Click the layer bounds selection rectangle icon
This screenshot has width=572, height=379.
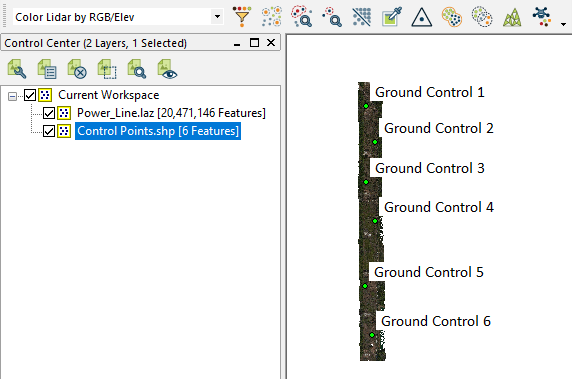click(x=107, y=69)
